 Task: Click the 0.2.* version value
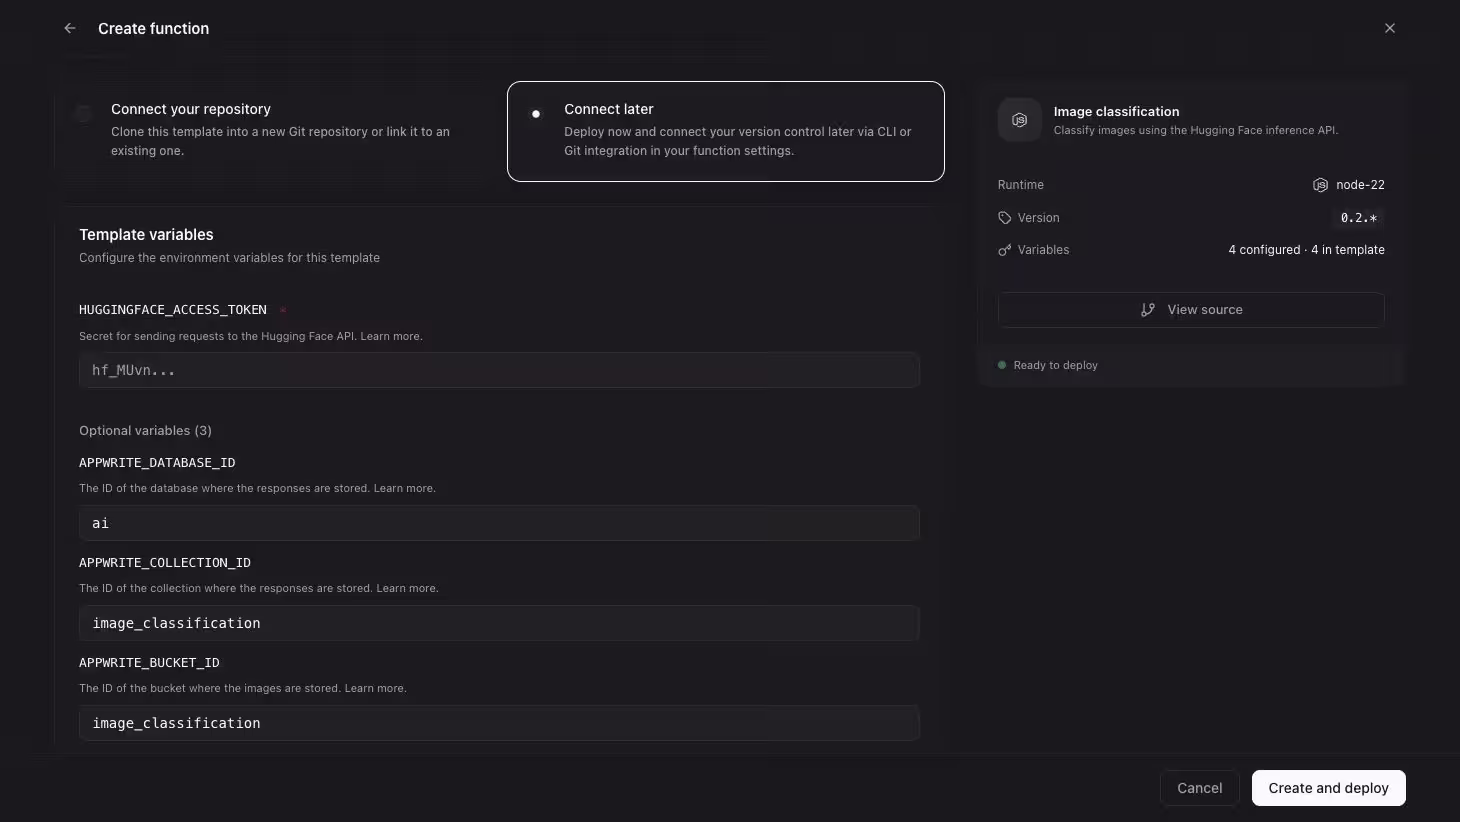(x=1359, y=218)
